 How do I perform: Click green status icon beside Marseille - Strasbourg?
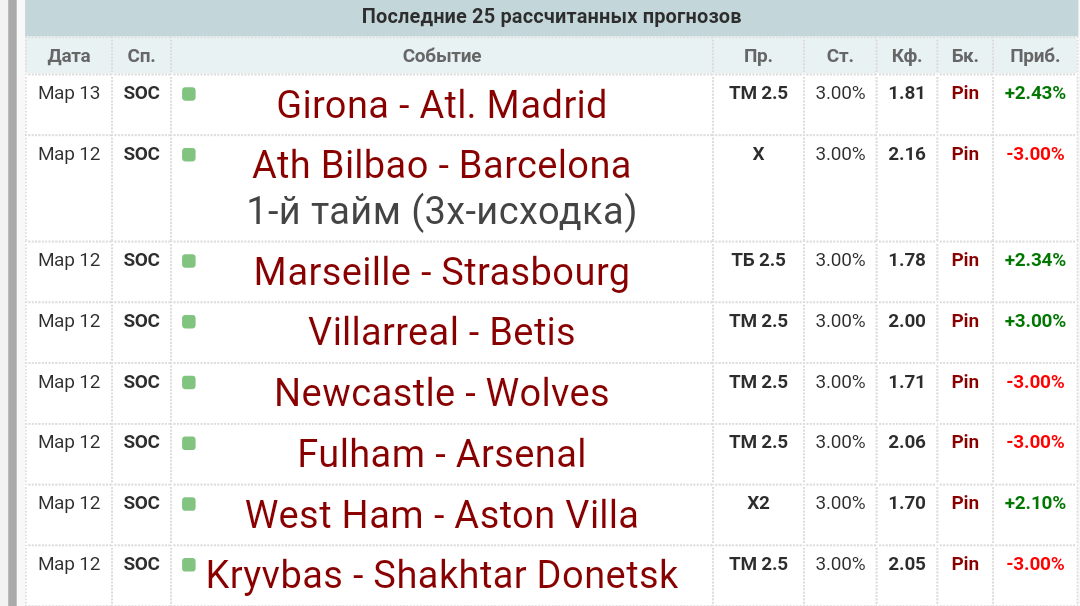[x=189, y=261]
